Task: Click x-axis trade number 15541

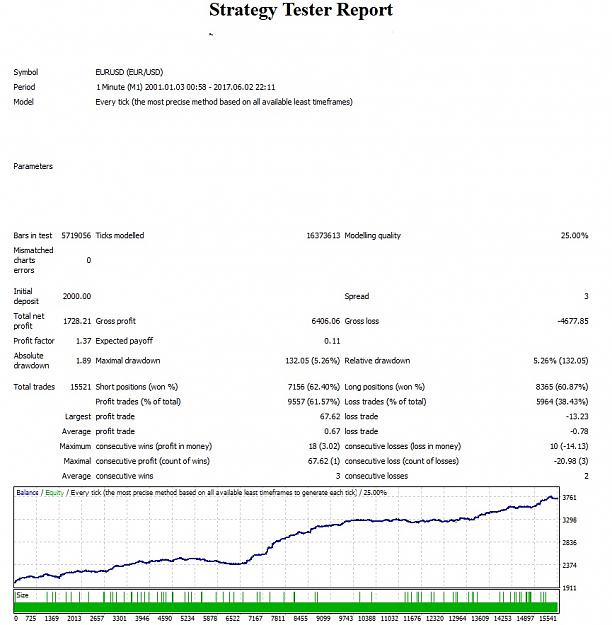Action: click(x=548, y=618)
